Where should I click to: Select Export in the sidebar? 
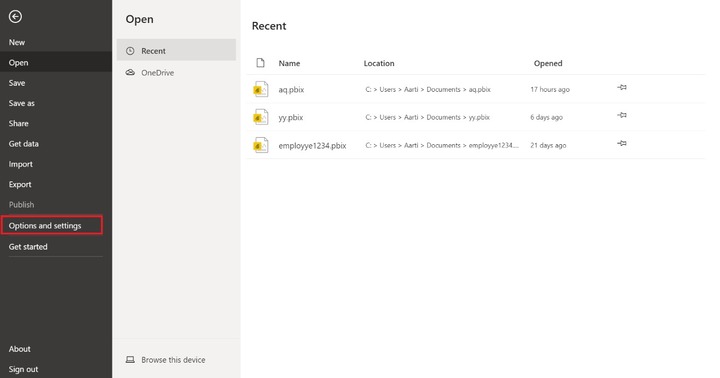(x=20, y=184)
